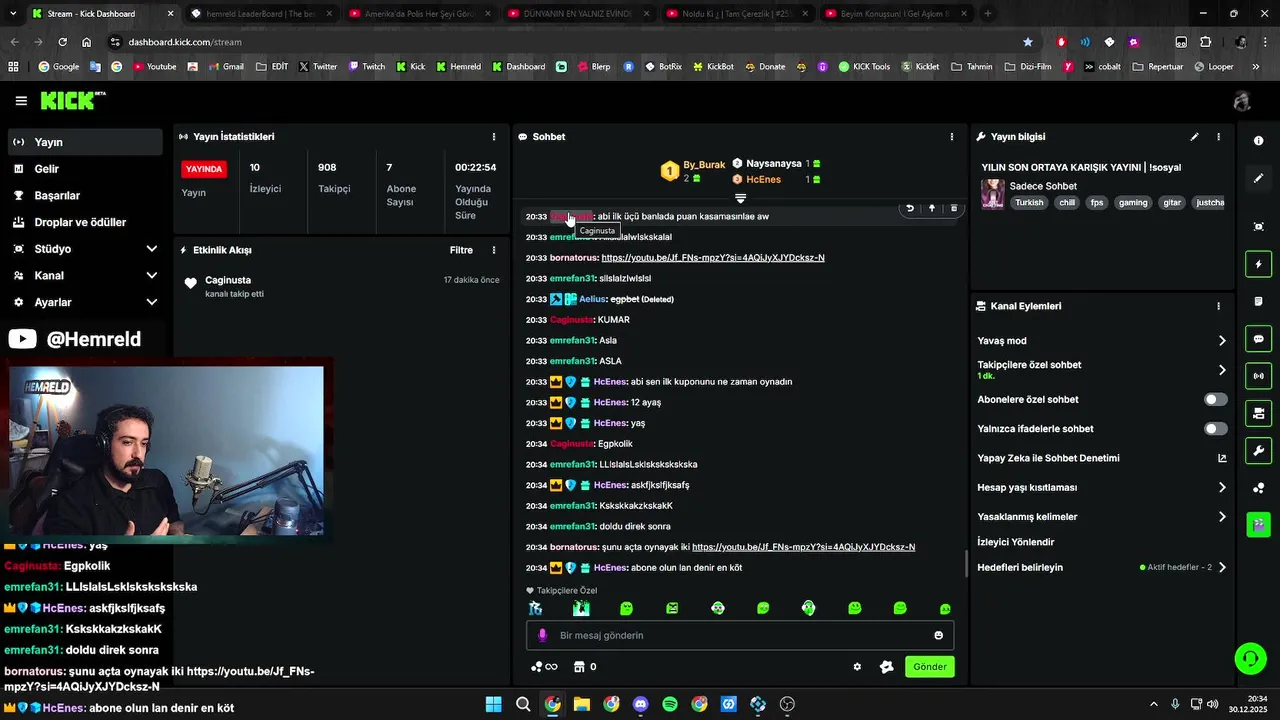Click İzleyici Yönlendir option
This screenshot has height=720, width=1280.
point(1015,542)
